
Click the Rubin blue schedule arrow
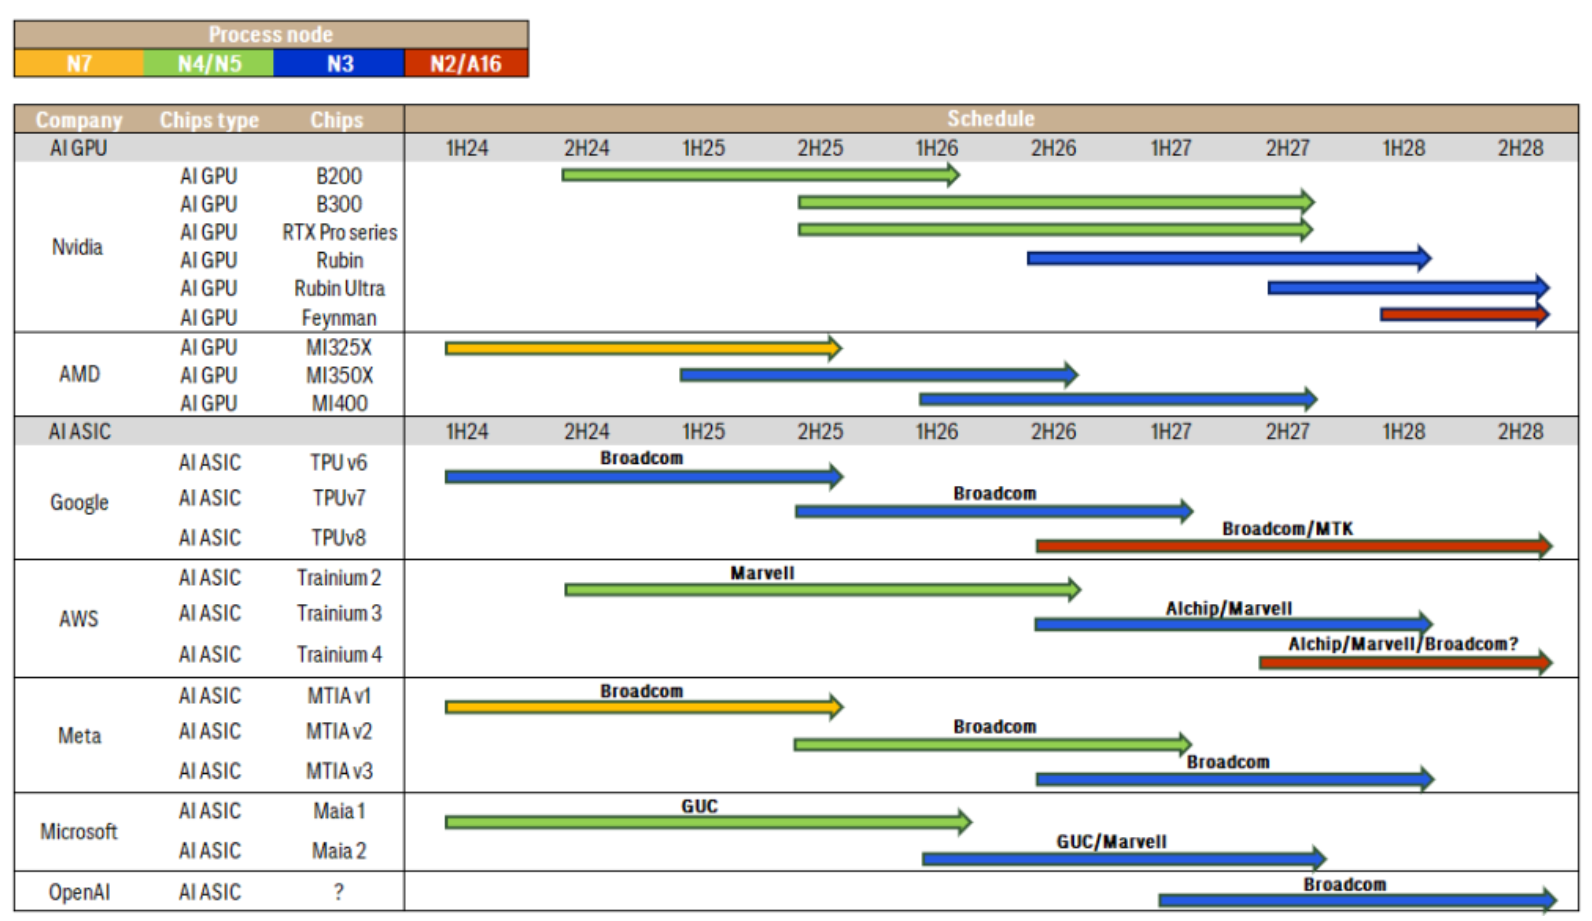pyautogui.click(x=1229, y=258)
